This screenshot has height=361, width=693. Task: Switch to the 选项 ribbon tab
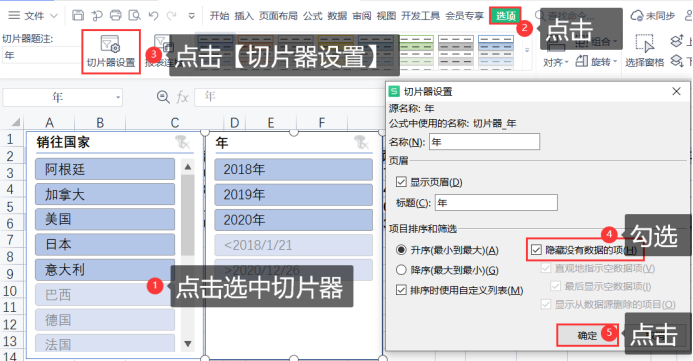click(506, 16)
